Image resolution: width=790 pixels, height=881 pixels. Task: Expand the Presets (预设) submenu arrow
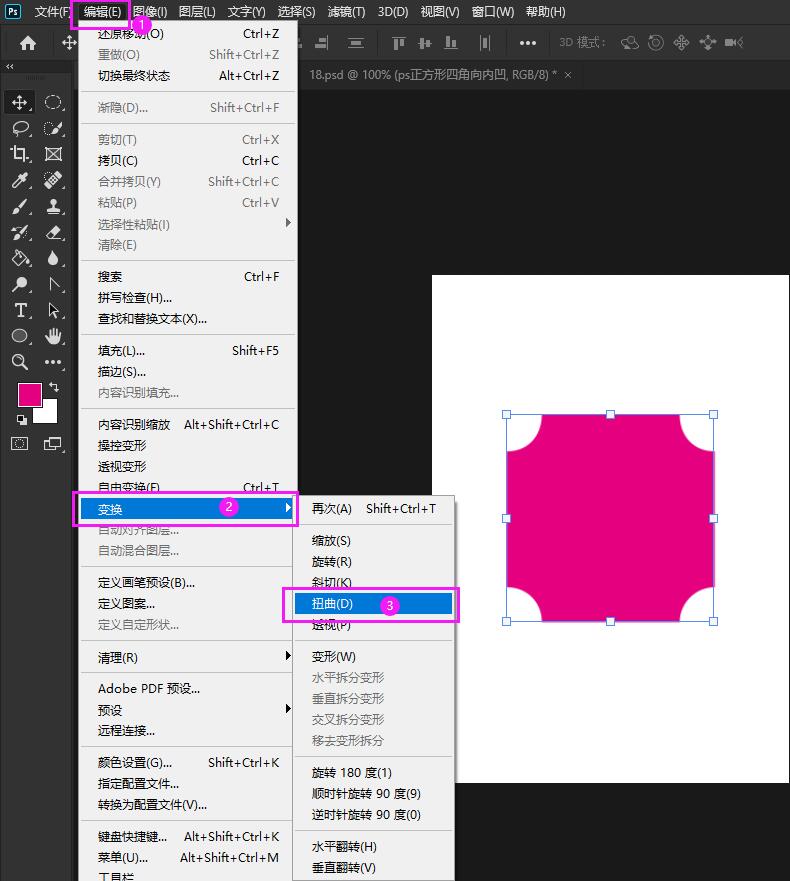pyautogui.click(x=288, y=709)
